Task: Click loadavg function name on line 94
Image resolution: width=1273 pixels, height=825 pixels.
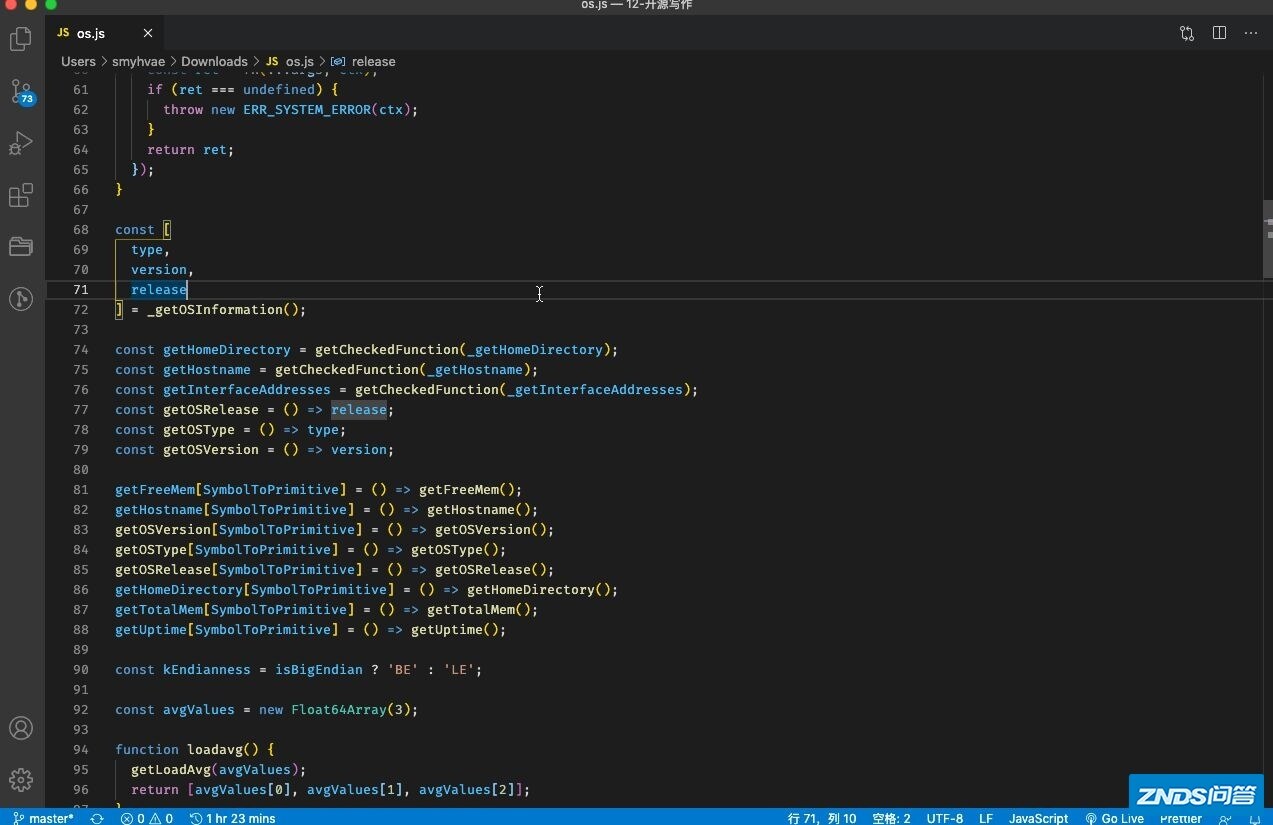Action: [x=215, y=749]
